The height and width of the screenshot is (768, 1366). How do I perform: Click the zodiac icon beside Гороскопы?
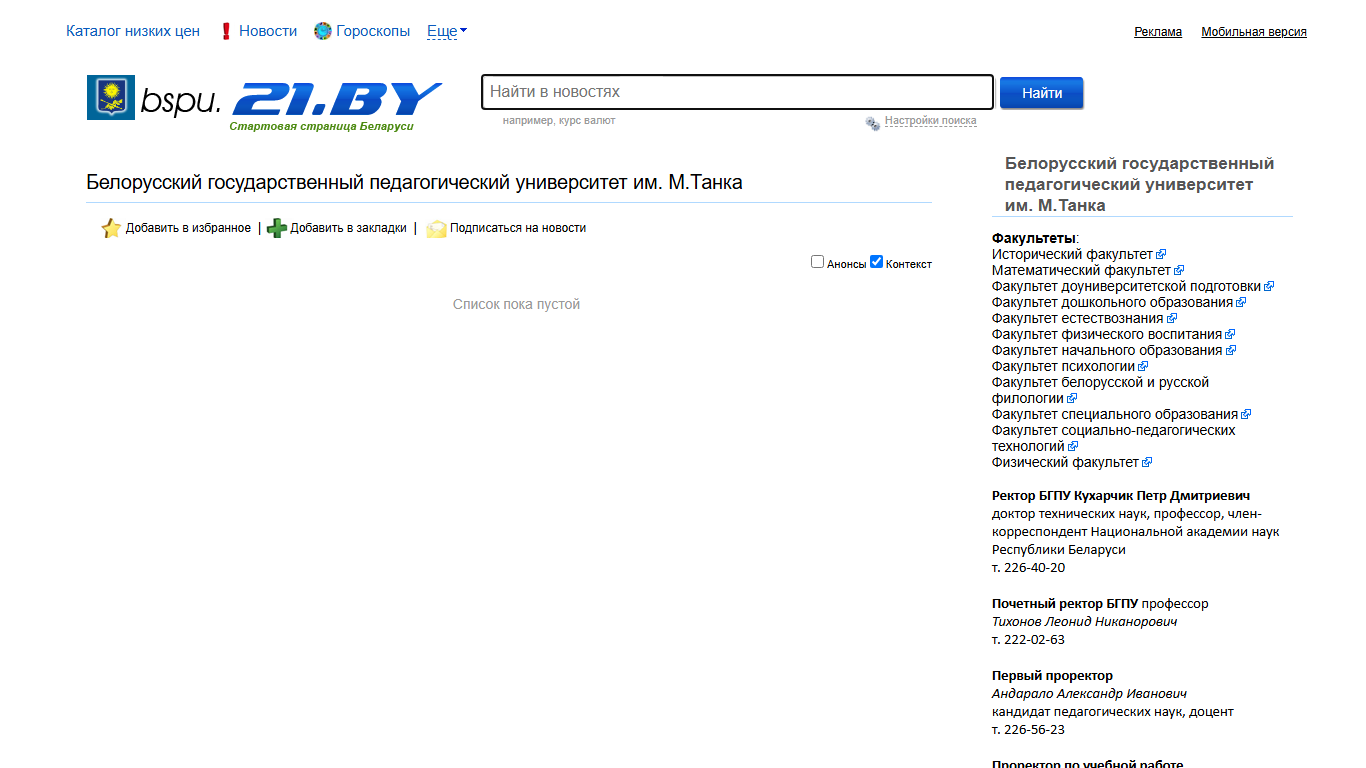click(x=322, y=31)
